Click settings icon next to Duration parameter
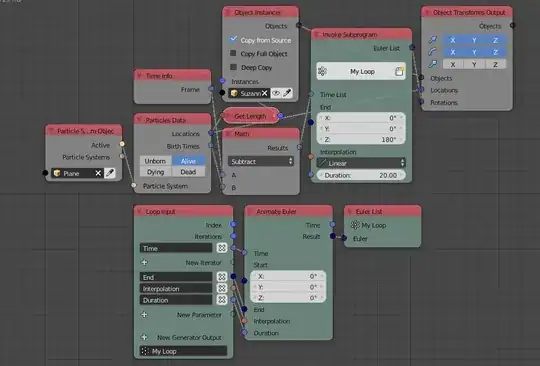 tap(222, 300)
